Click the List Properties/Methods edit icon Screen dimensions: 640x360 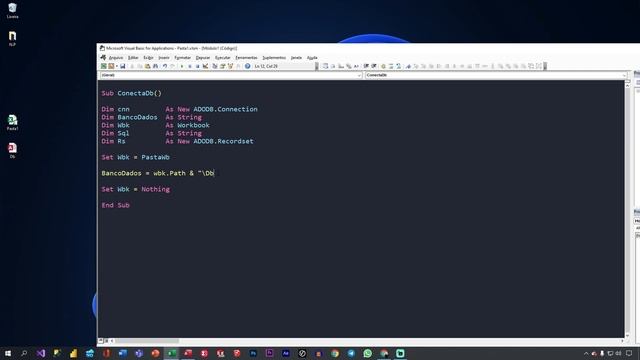pos(325,66)
